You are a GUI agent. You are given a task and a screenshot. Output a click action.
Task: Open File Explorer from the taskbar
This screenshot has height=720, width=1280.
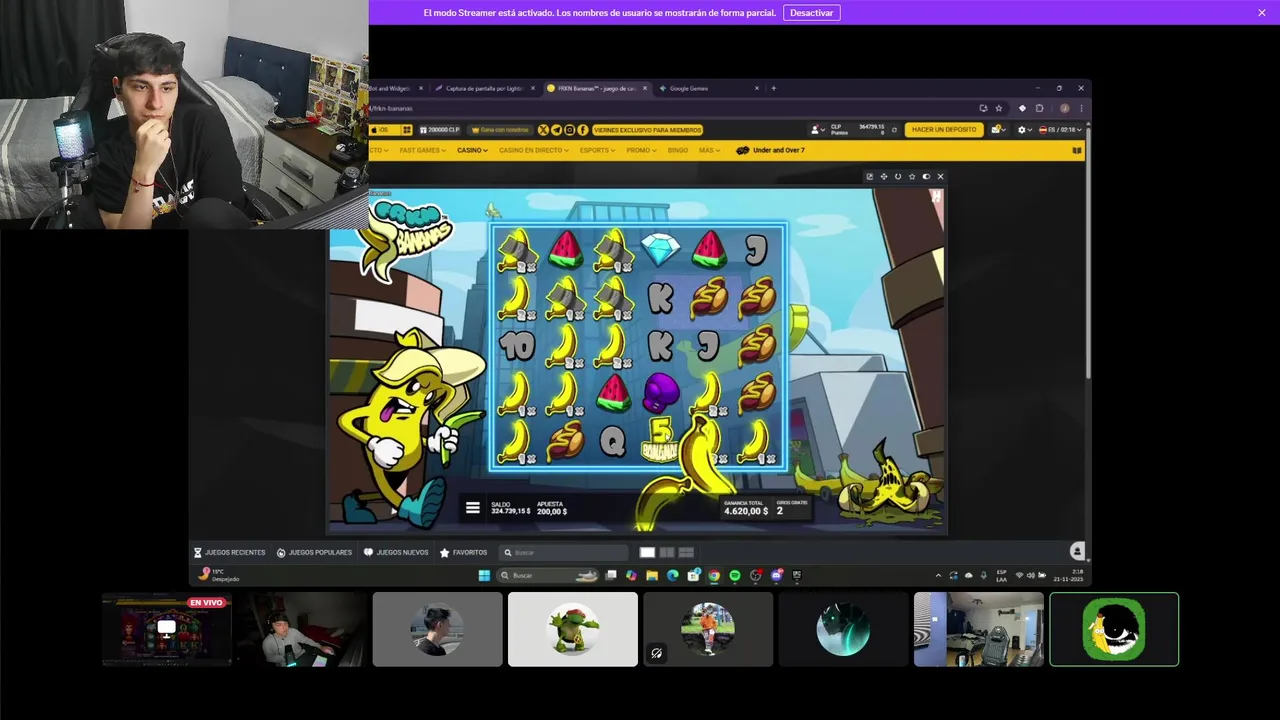[652, 575]
